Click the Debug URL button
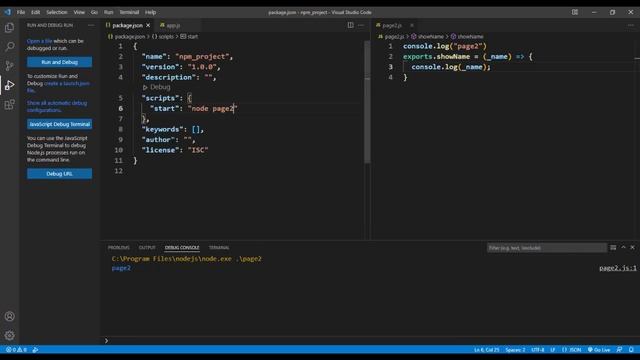Viewport: 640px width, 360px height. pyautogui.click(x=60, y=174)
